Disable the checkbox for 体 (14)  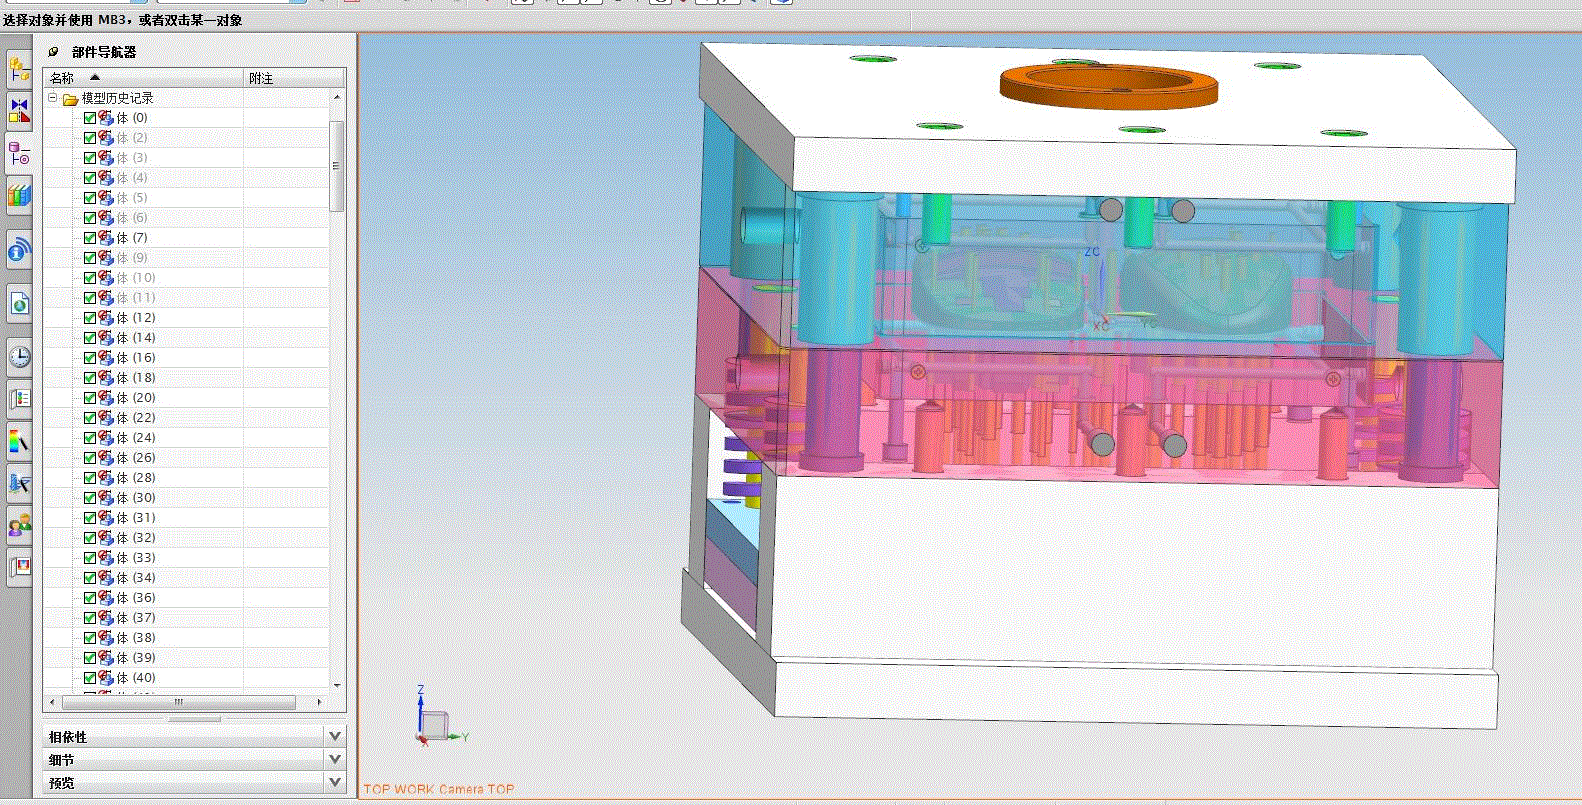(x=90, y=338)
